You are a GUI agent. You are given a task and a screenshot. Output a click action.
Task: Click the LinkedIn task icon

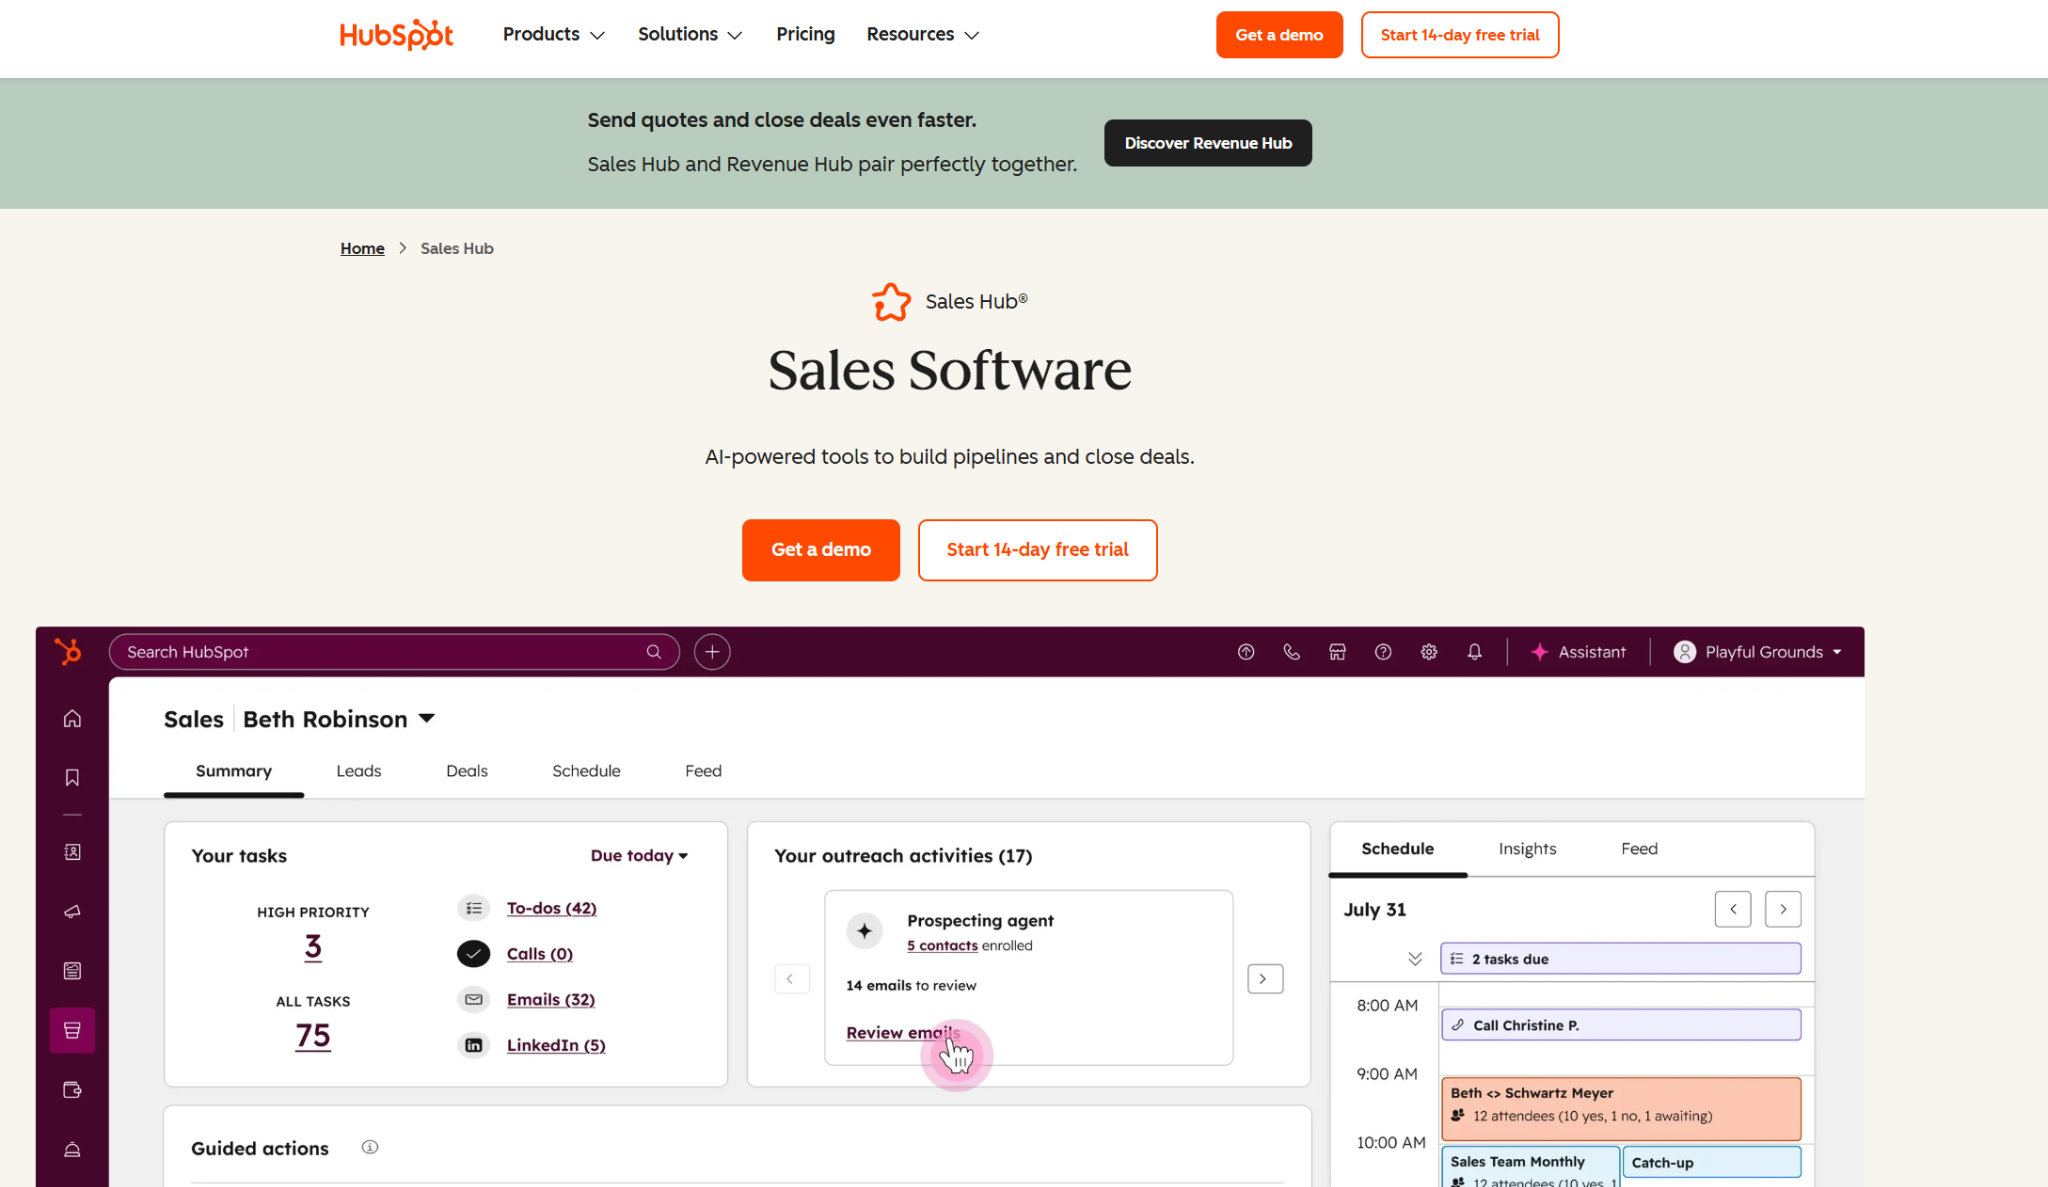[x=474, y=1045]
